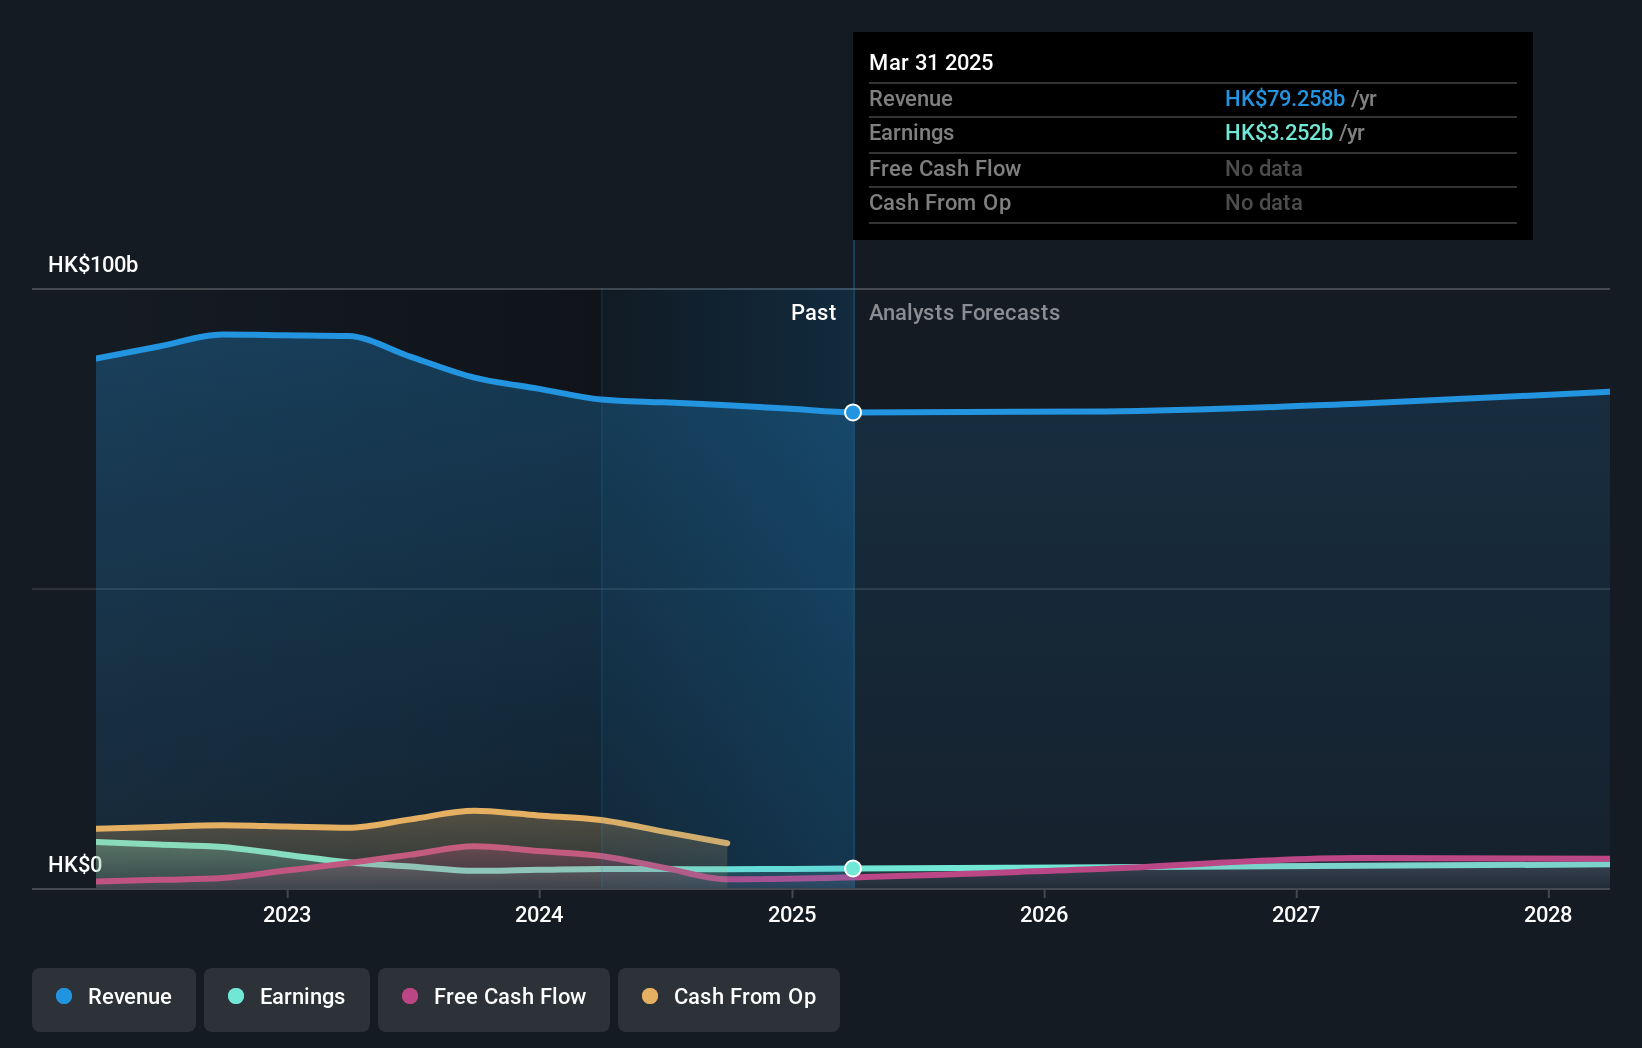Click the 2027 x-axis label
Screen dimensions: 1642x1048
[x=1296, y=914]
